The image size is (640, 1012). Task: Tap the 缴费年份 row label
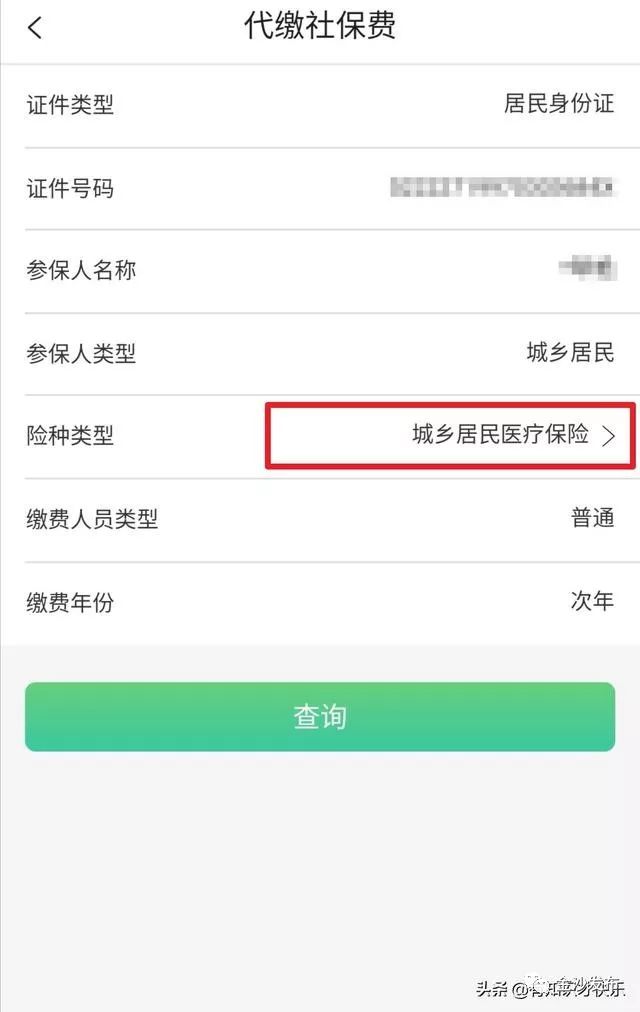point(70,602)
